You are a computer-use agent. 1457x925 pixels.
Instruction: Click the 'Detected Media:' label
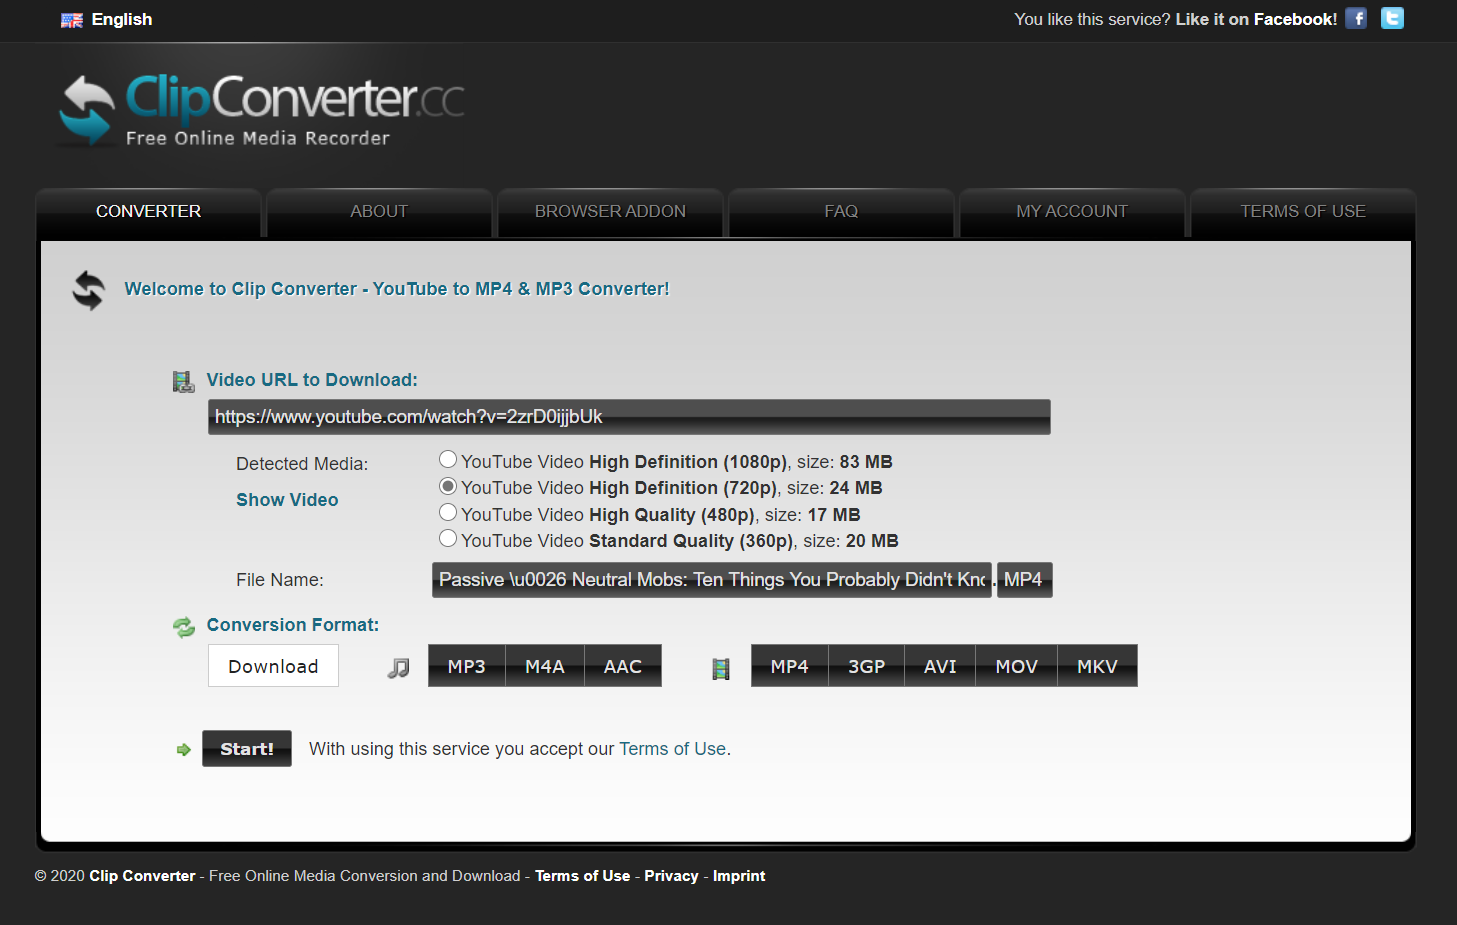302,464
